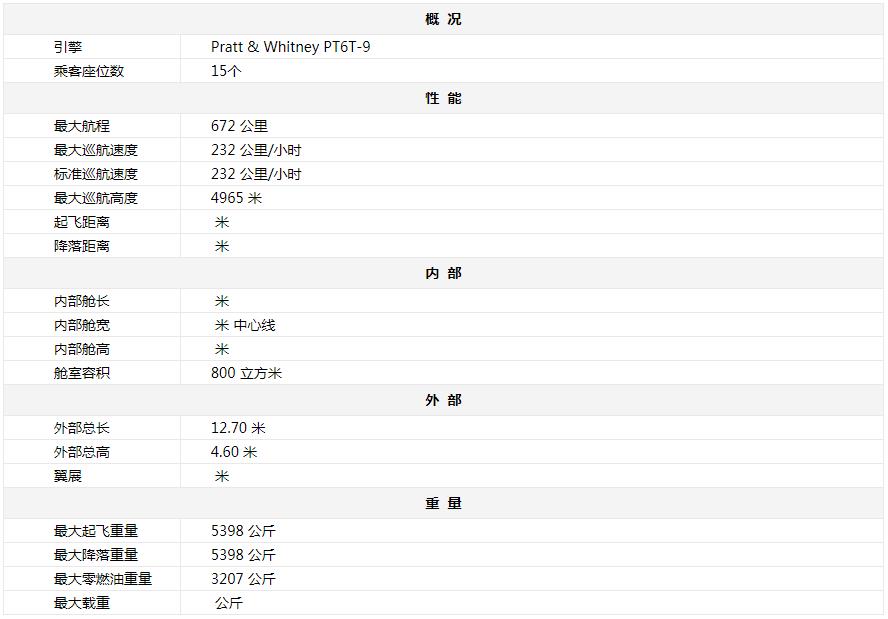Click the 乘客座位数 label

(x=89, y=71)
